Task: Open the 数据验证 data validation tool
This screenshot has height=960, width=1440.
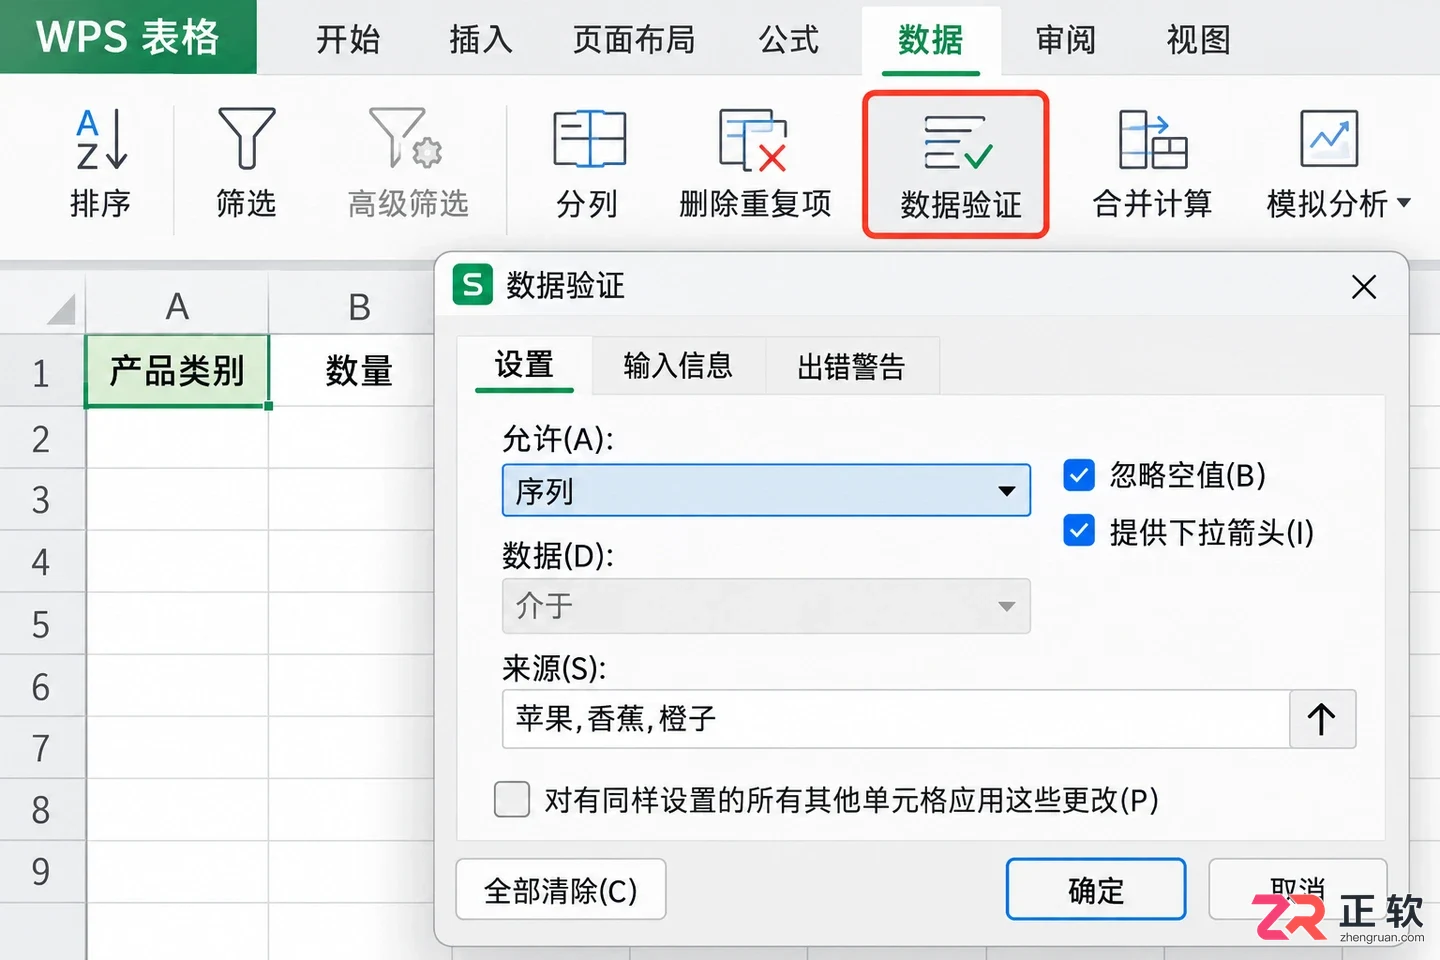Action: [x=956, y=165]
